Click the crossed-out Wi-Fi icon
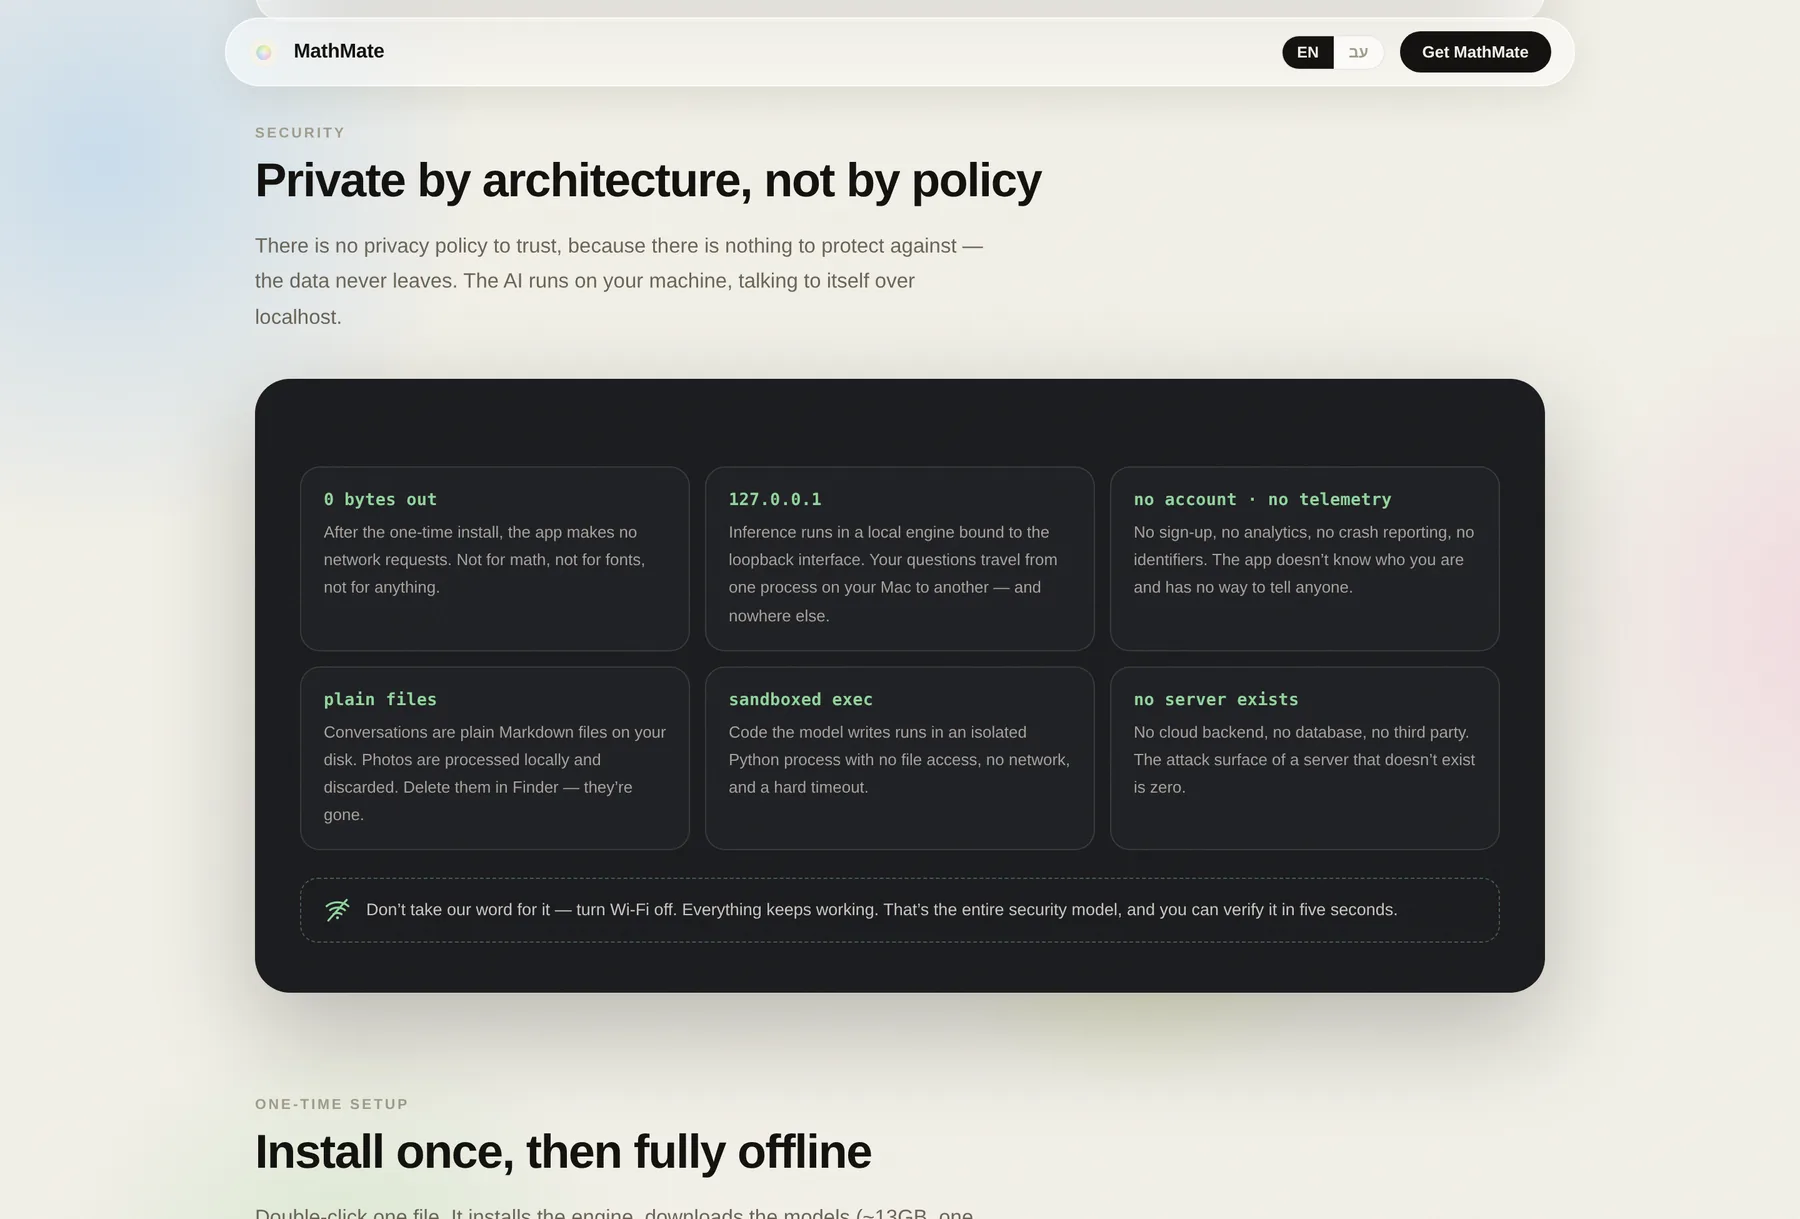1800x1219 pixels. coord(337,910)
